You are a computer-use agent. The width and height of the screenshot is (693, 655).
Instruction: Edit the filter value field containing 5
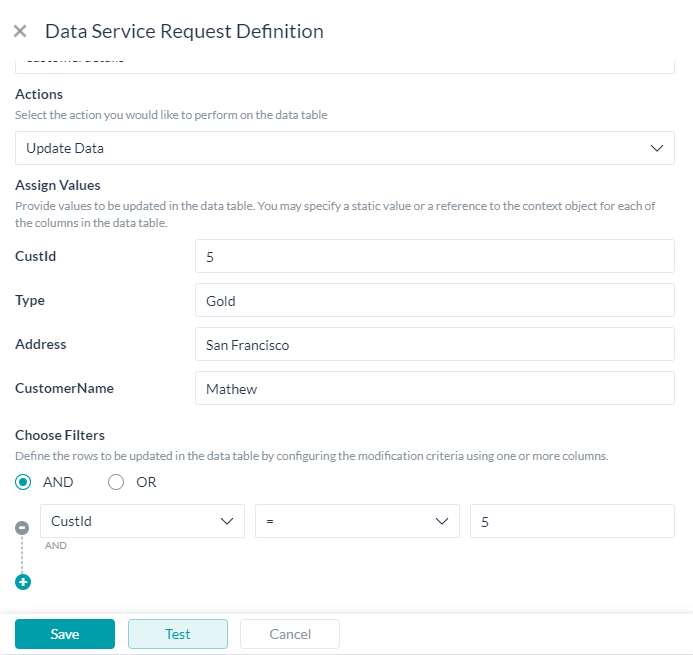point(572,521)
